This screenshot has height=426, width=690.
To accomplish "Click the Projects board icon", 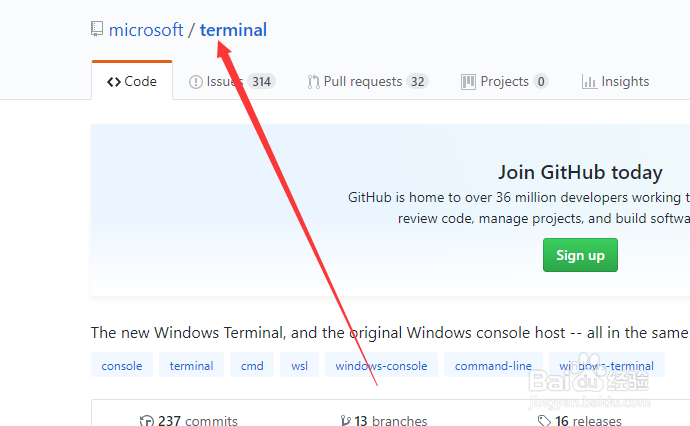I will pos(468,82).
